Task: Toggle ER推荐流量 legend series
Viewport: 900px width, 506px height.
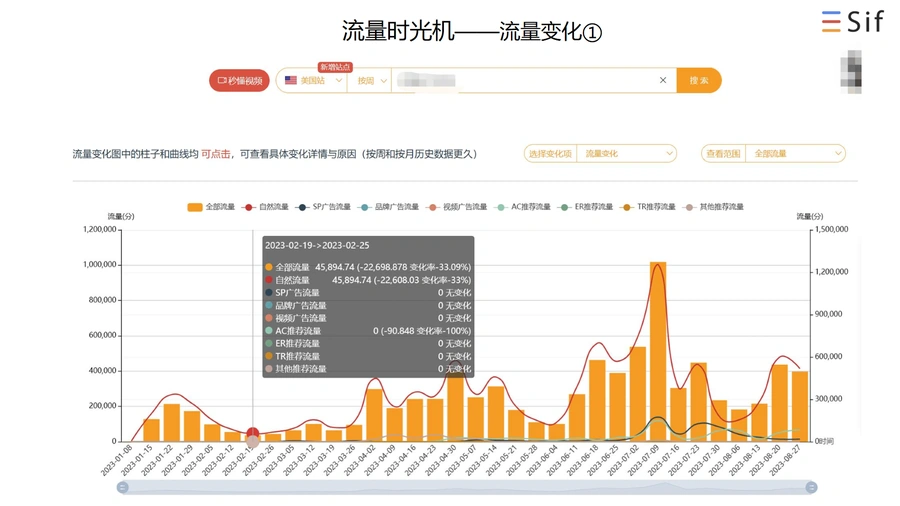Action: [585, 207]
